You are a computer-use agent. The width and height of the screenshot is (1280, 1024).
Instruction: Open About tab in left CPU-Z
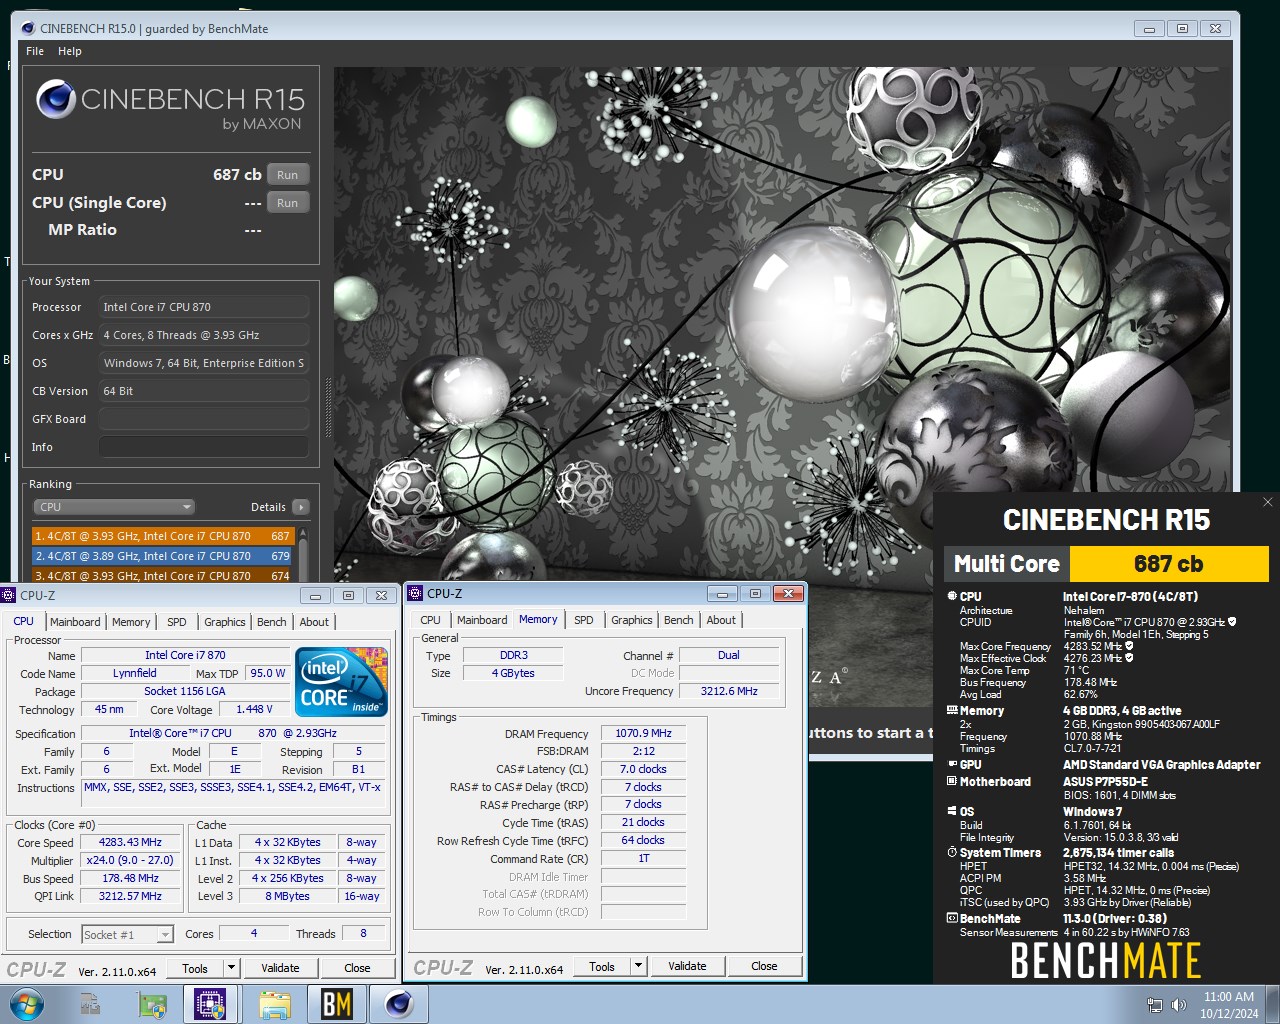click(314, 622)
